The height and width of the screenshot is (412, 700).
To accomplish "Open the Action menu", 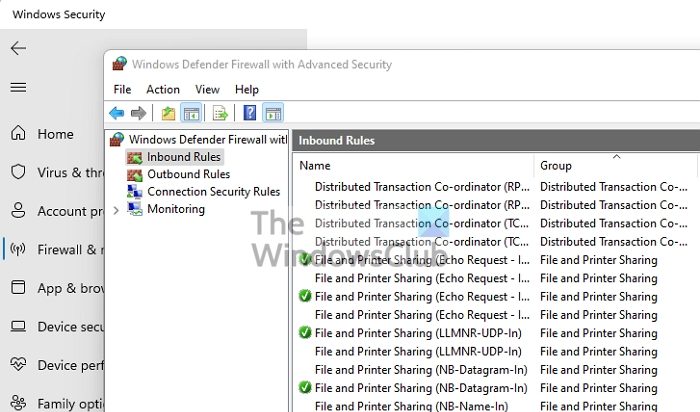I will 163,90.
